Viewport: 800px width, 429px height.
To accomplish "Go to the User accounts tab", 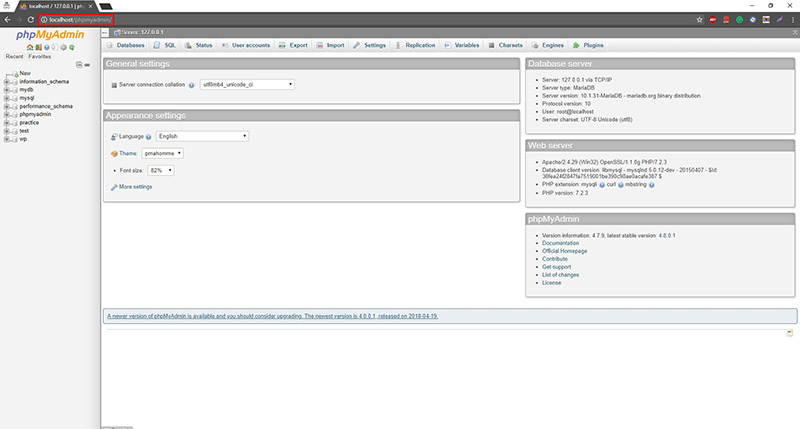I will [x=246, y=45].
